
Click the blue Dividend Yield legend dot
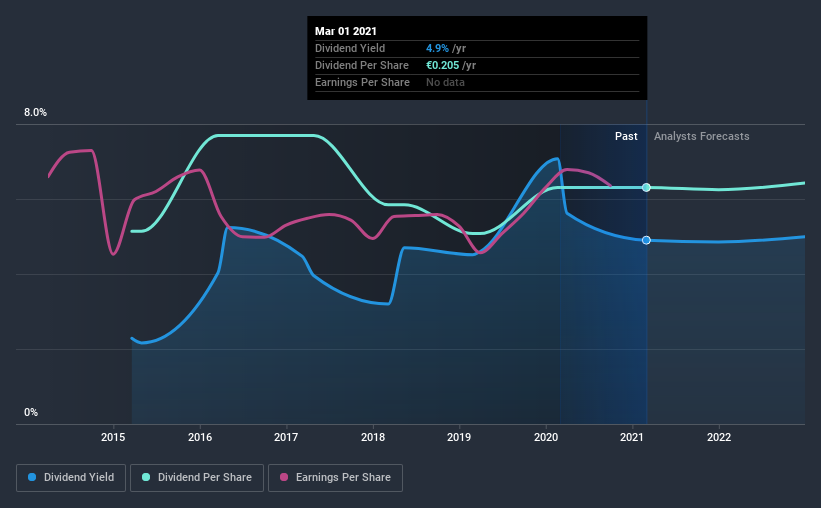click(32, 477)
